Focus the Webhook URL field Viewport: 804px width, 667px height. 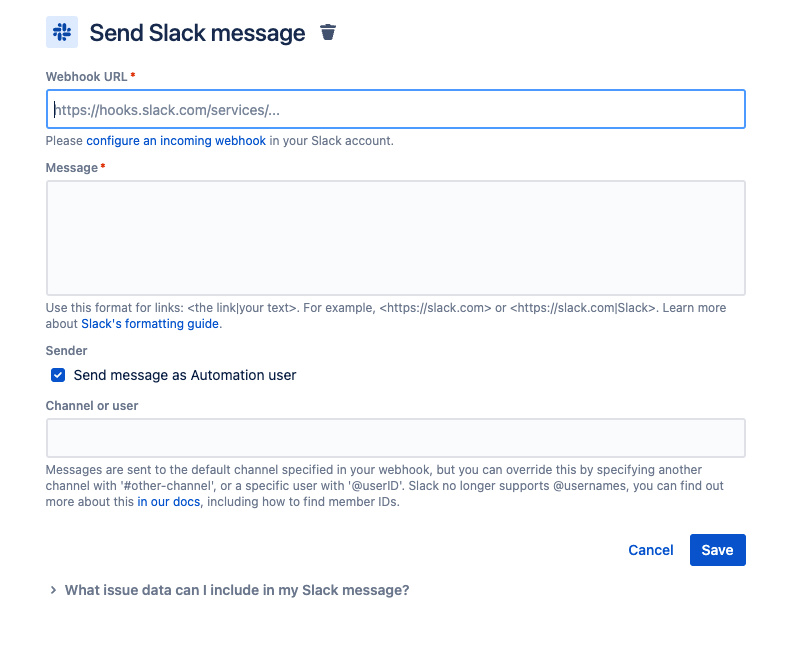[395, 109]
